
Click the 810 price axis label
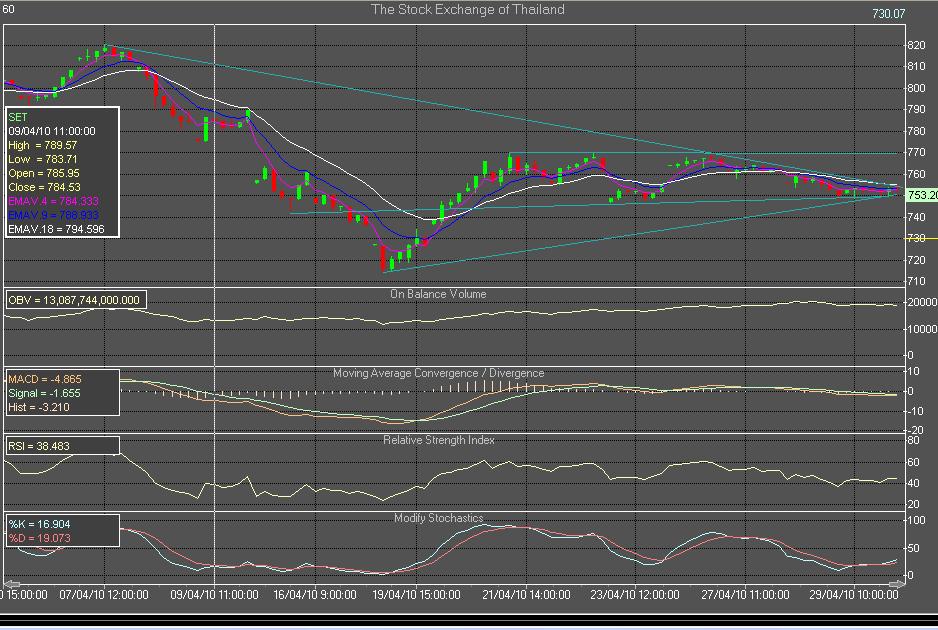916,66
